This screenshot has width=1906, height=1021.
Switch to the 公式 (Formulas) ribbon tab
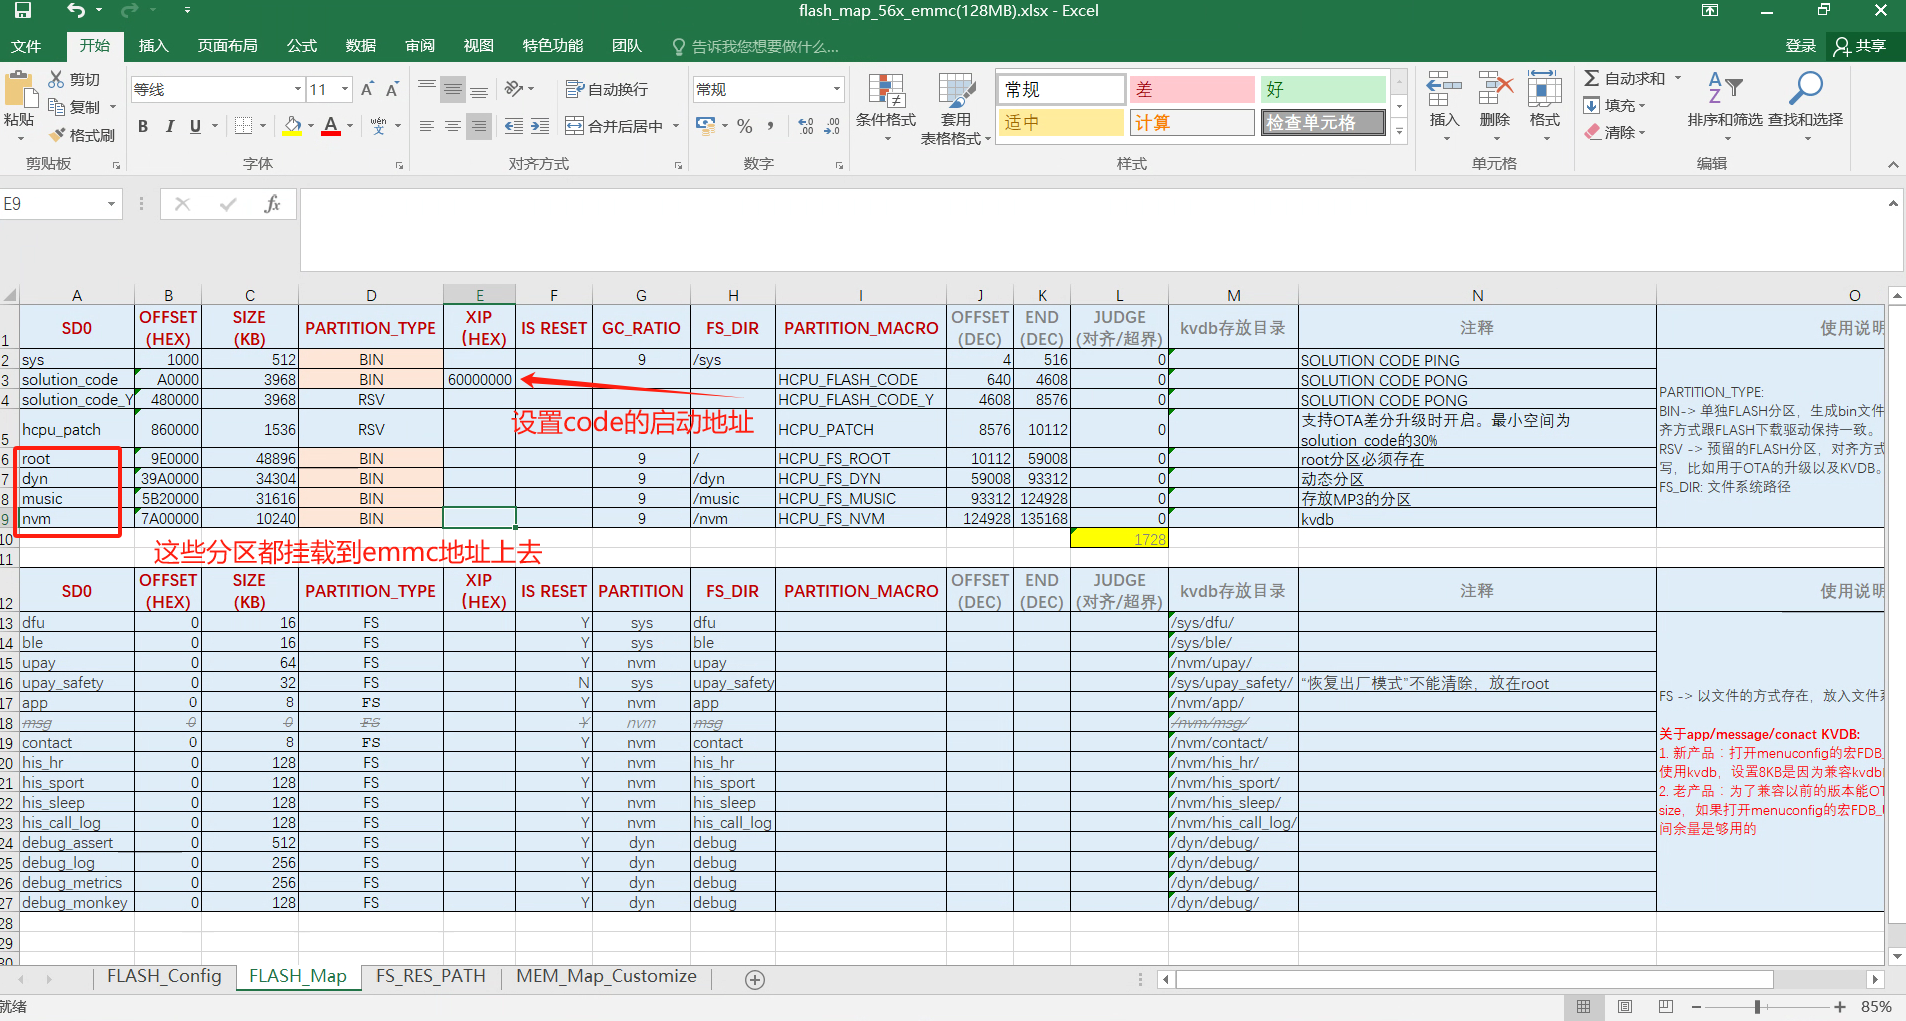coord(301,46)
